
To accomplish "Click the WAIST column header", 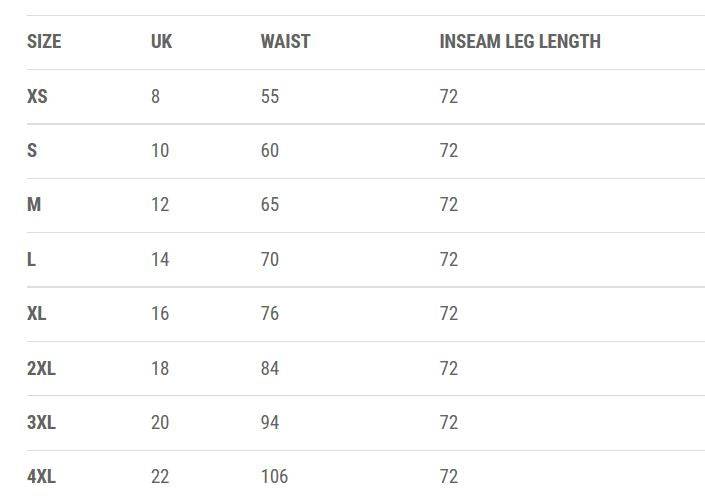I will pyautogui.click(x=285, y=42).
